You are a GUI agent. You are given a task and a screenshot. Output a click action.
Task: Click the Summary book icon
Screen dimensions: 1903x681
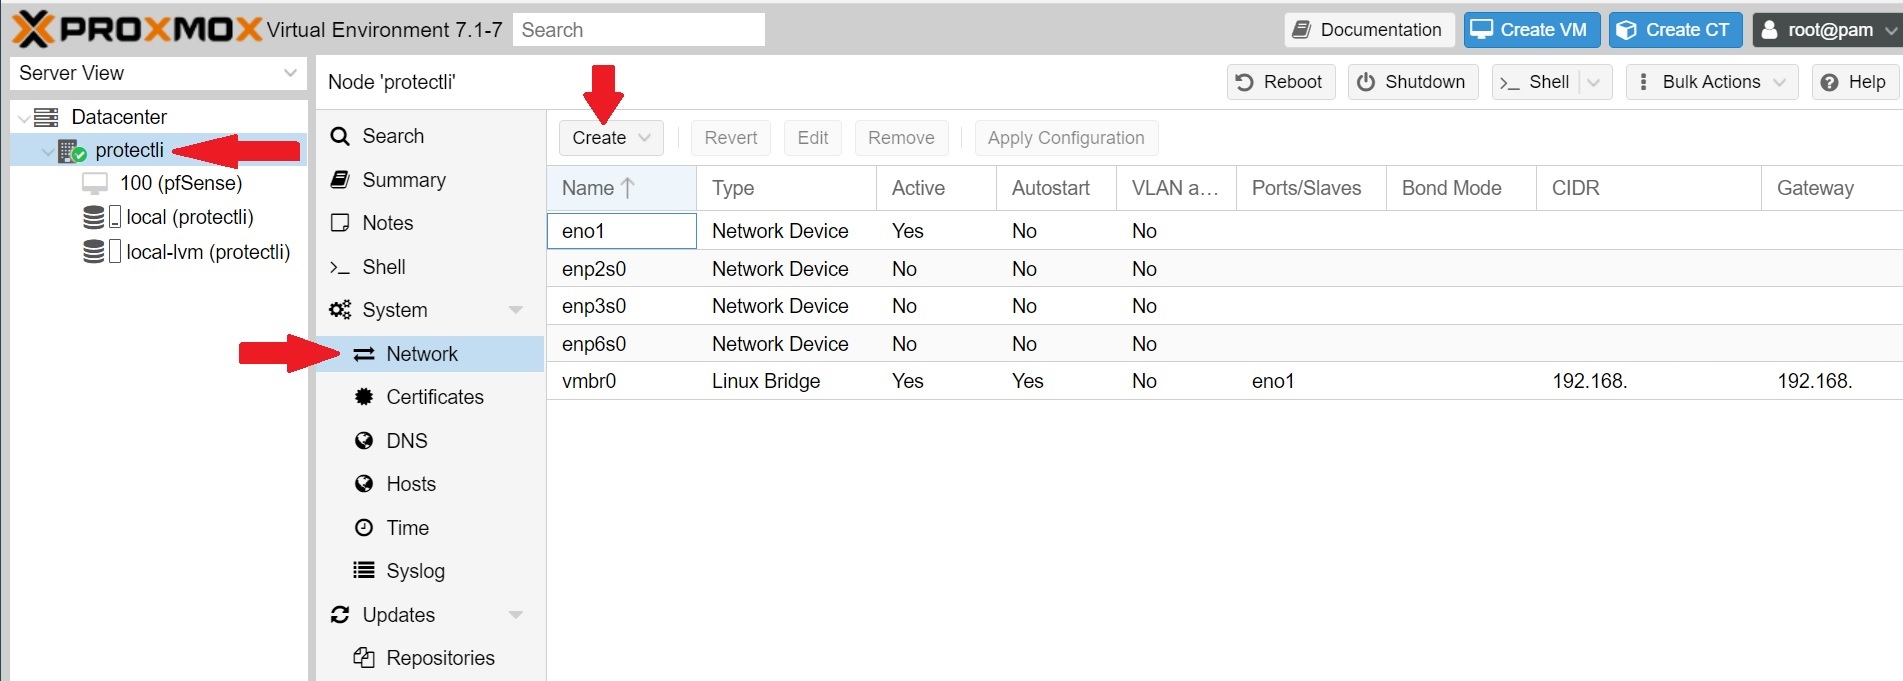pyautogui.click(x=340, y=180)
